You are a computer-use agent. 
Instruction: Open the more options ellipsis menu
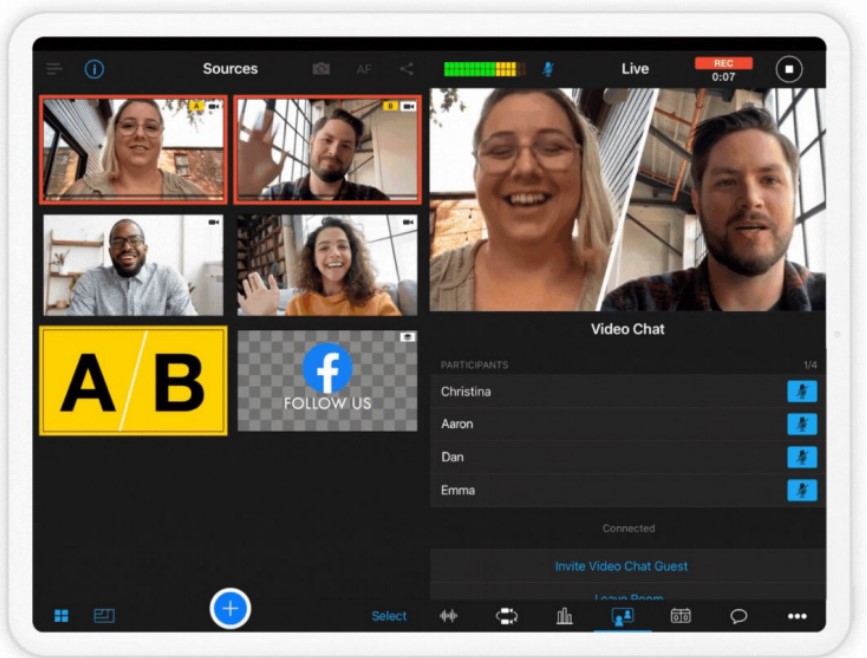[x=797, y=617]
